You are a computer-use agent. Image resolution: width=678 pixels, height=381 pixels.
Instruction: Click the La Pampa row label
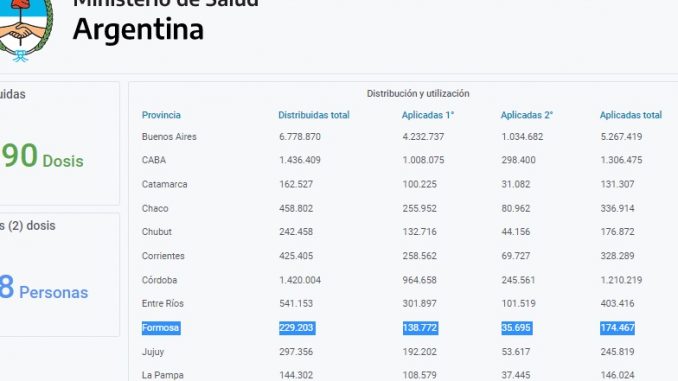[163, 375]
